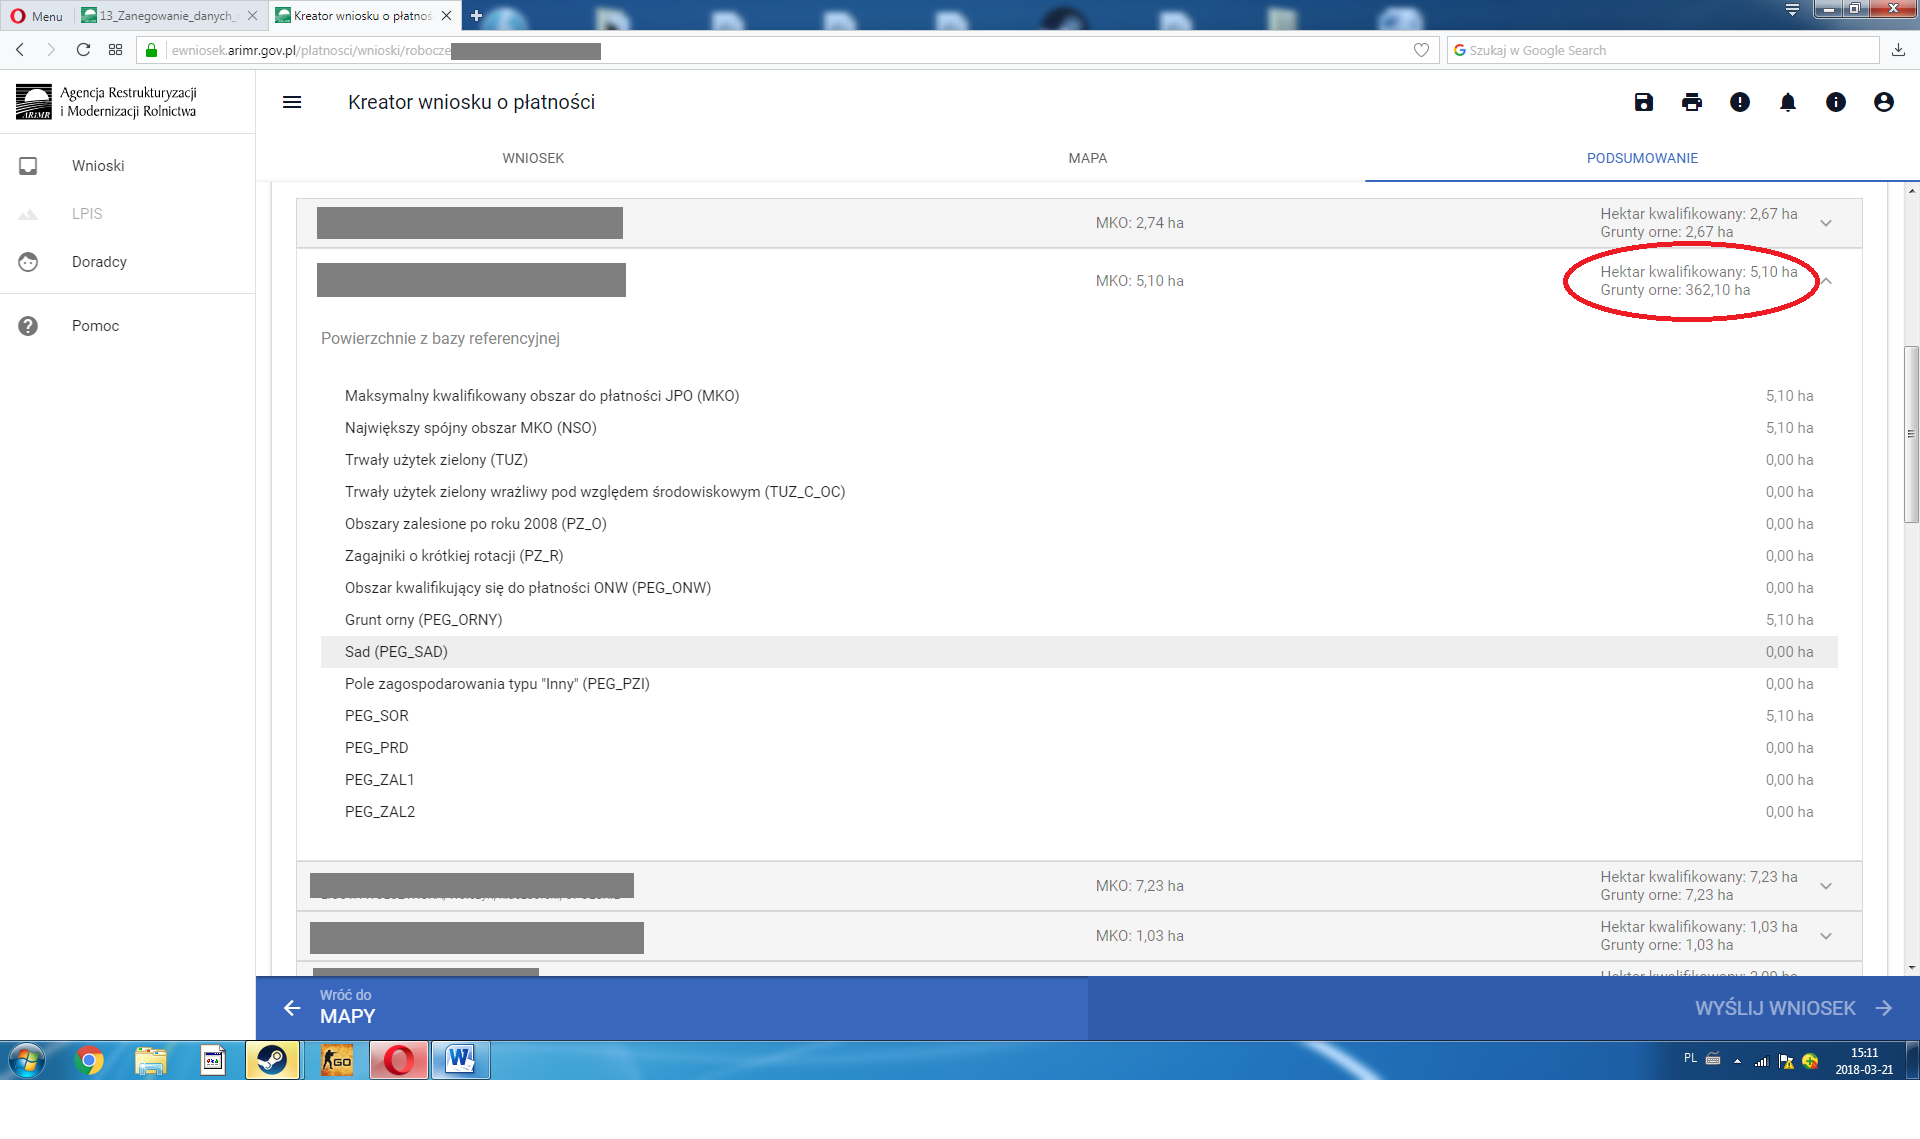1920x1139 pixels.
Task: Toggle the hamburger navigation menu
Action: [x=292, y=102]
